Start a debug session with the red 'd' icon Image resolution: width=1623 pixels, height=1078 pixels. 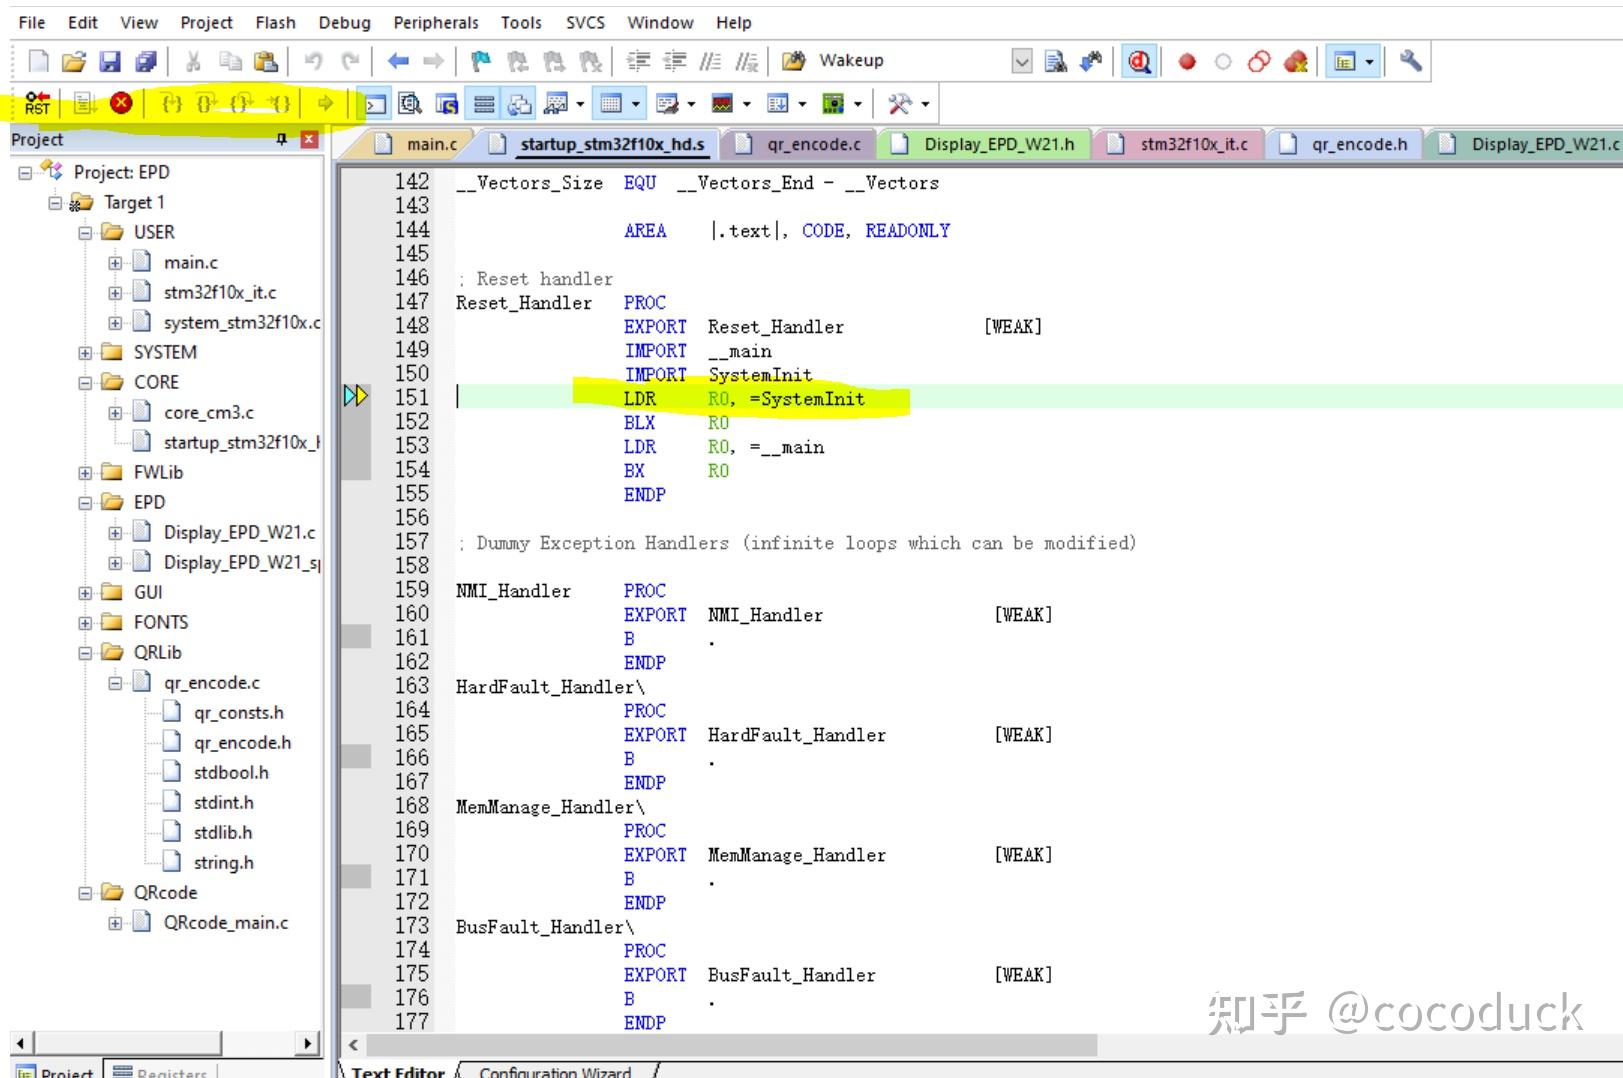click(1140, 61)
